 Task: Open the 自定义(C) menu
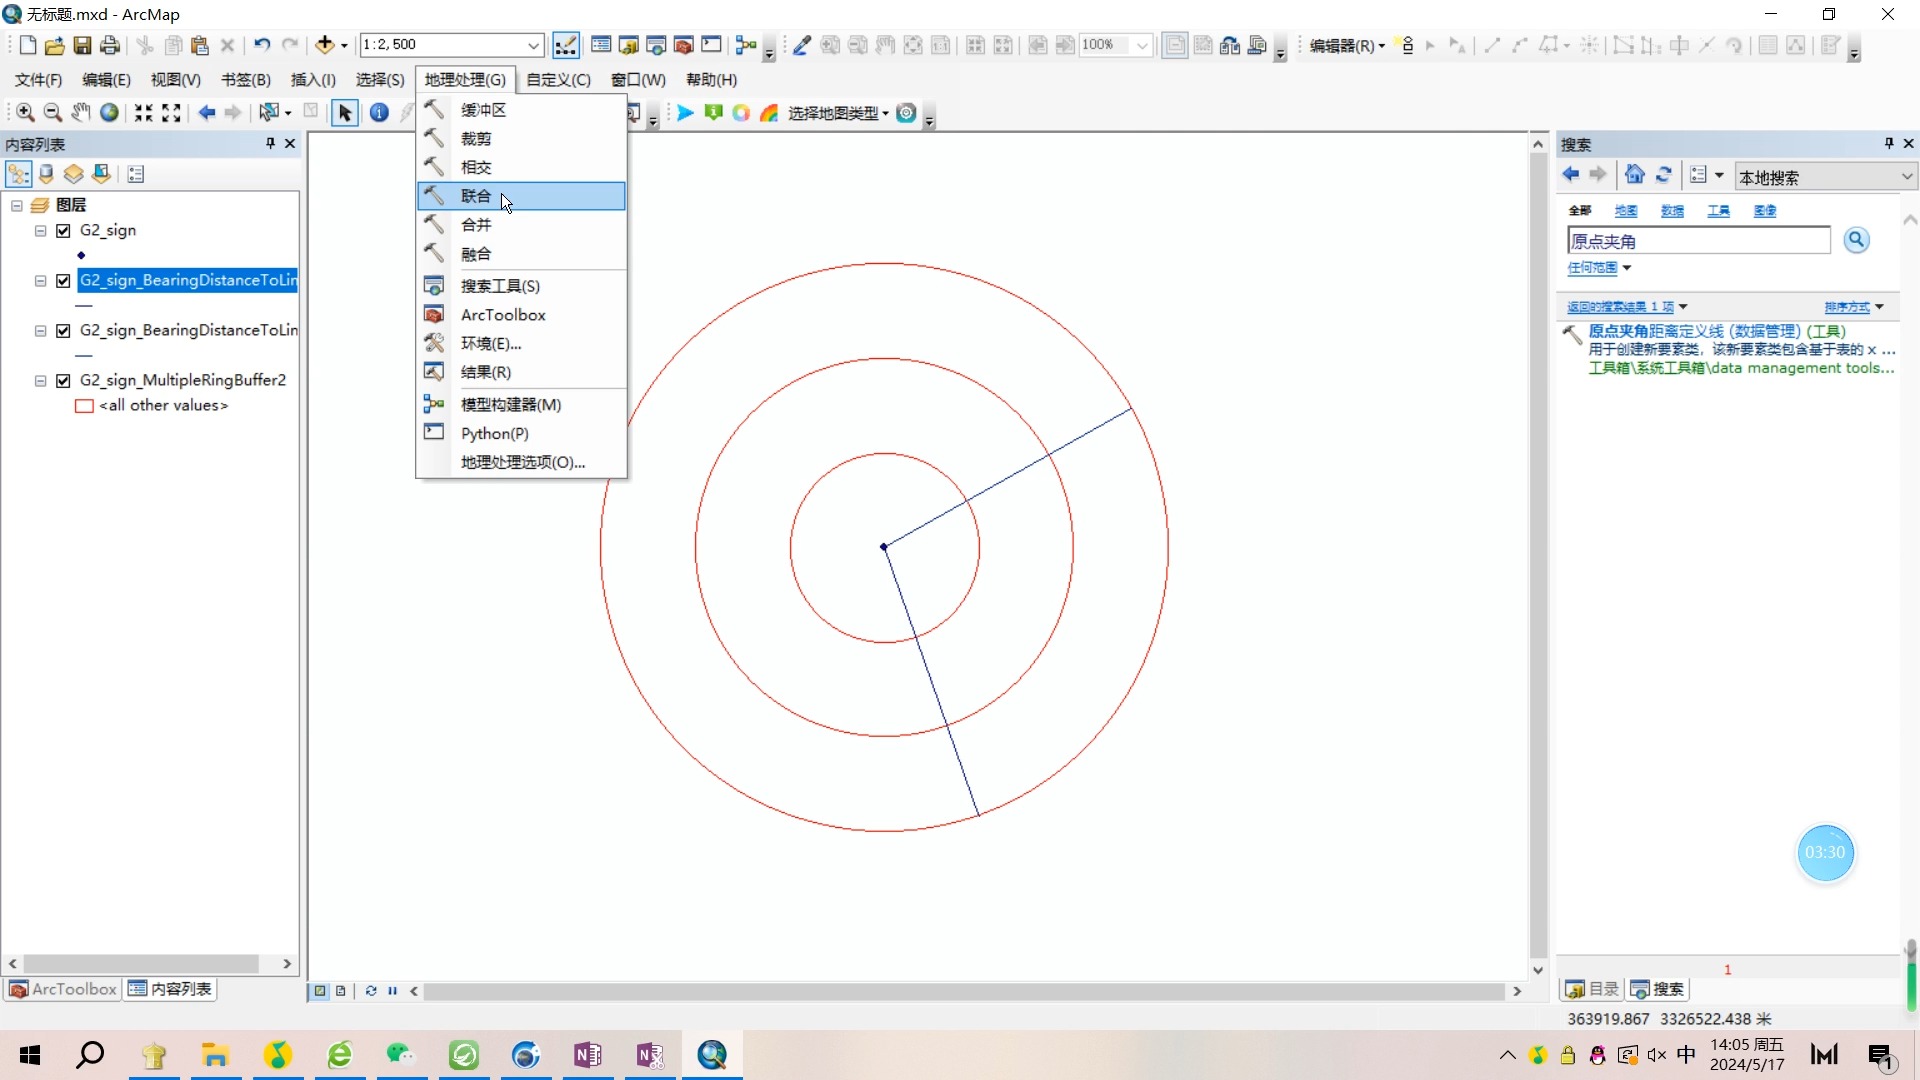558,80
